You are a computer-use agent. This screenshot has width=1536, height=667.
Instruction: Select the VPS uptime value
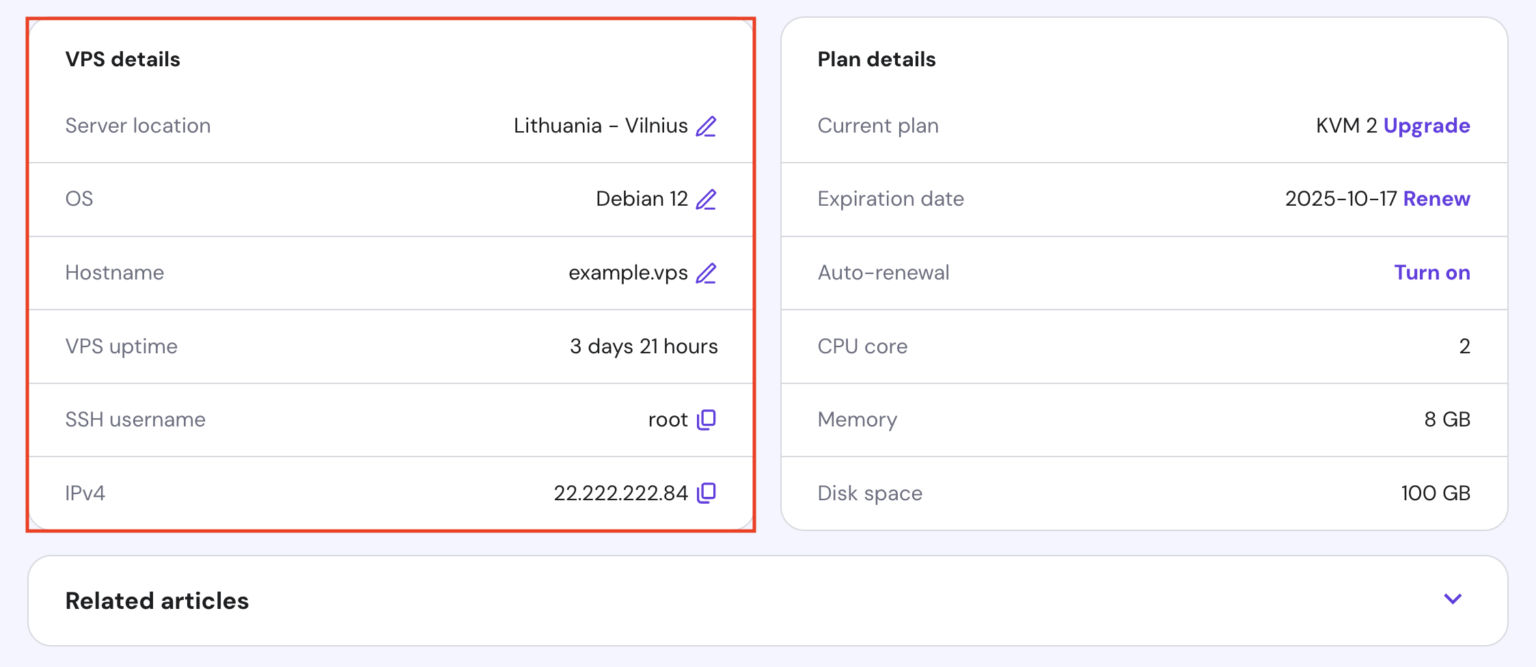[644, 346]
